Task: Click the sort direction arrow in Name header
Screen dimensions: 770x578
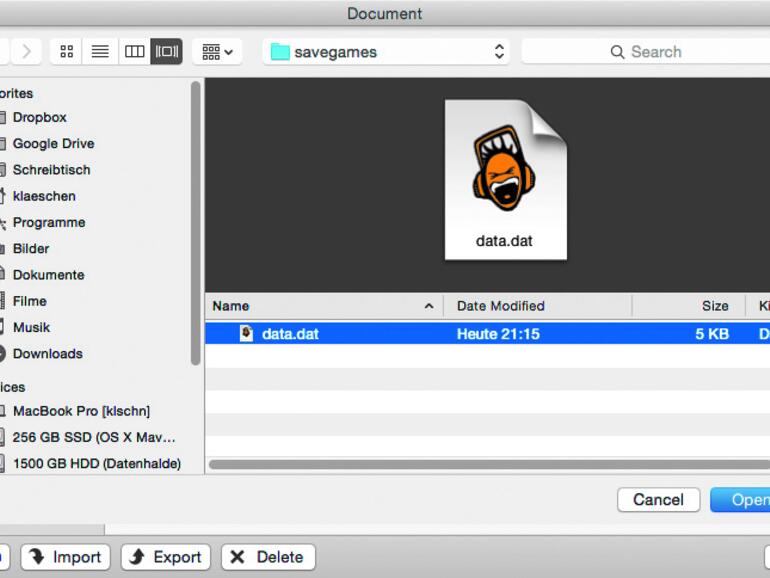Action: pos(429,306)
